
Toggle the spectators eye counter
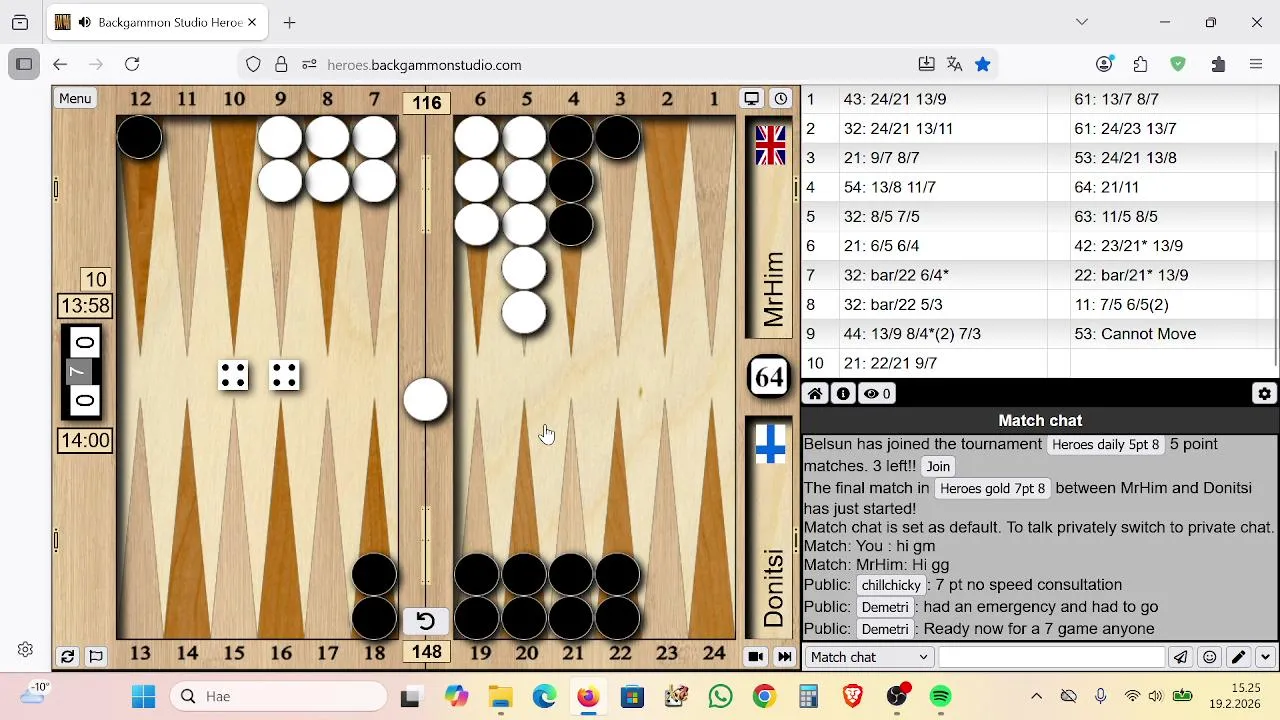877,394
